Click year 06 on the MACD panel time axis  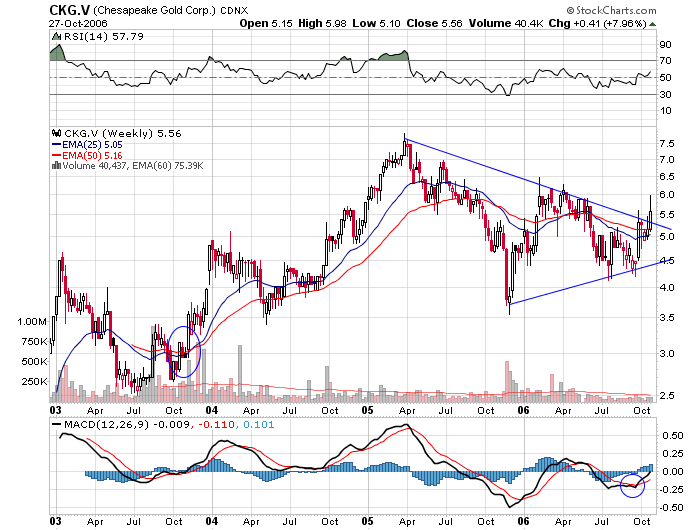pyautogui.click(x=523, y=521)
